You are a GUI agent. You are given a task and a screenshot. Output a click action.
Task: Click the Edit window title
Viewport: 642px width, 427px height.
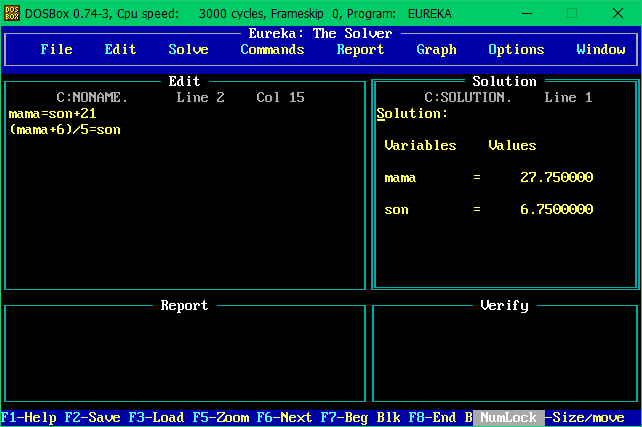tap(184, 81)
